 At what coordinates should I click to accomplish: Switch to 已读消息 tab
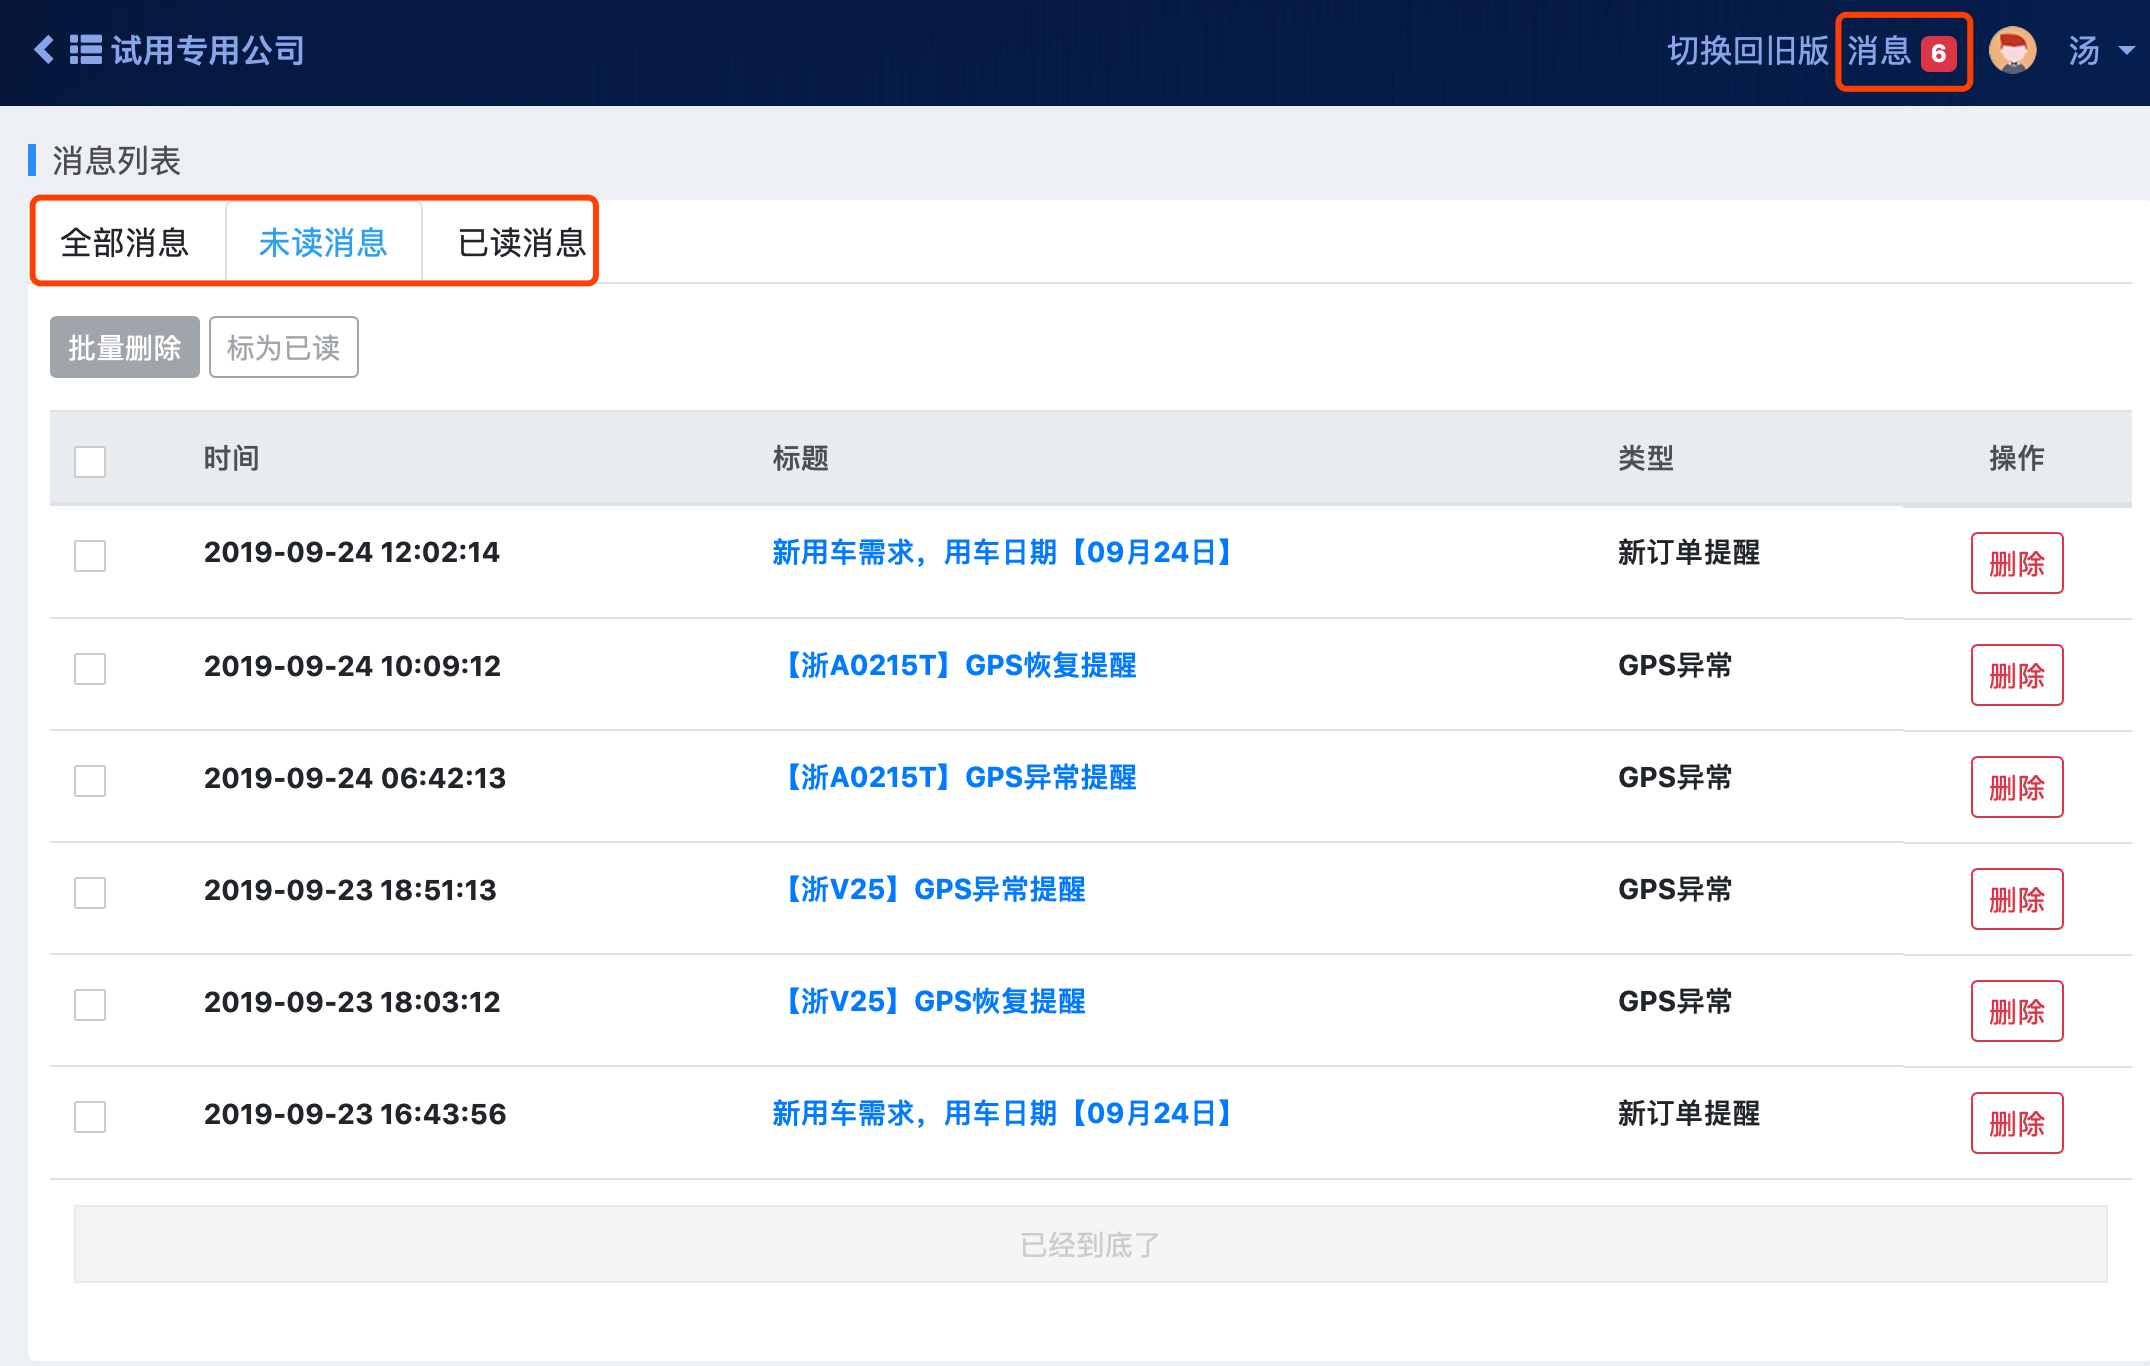pyautogui.click(x=521, y=243)
